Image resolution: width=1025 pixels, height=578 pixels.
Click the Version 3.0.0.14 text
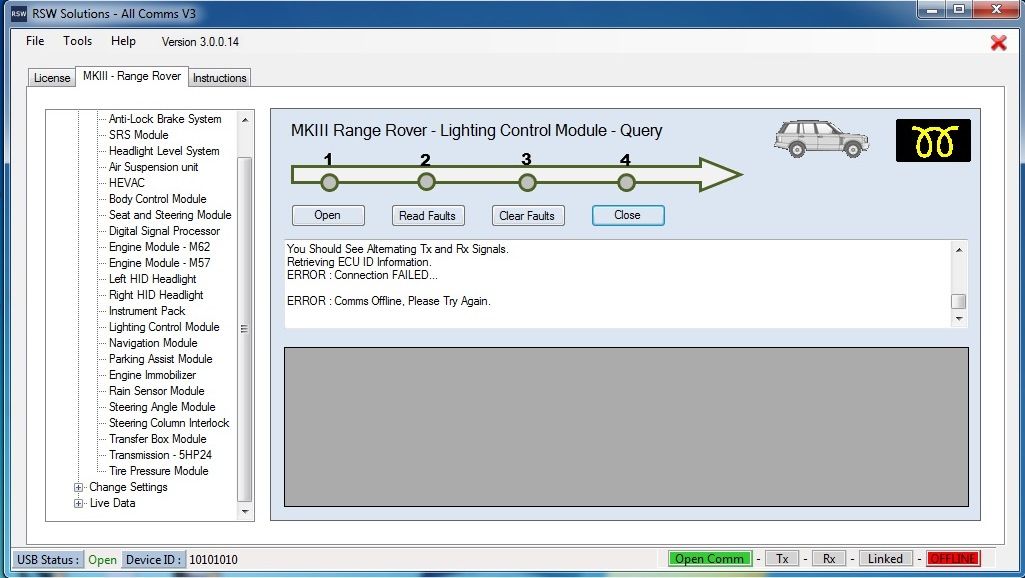200,42
